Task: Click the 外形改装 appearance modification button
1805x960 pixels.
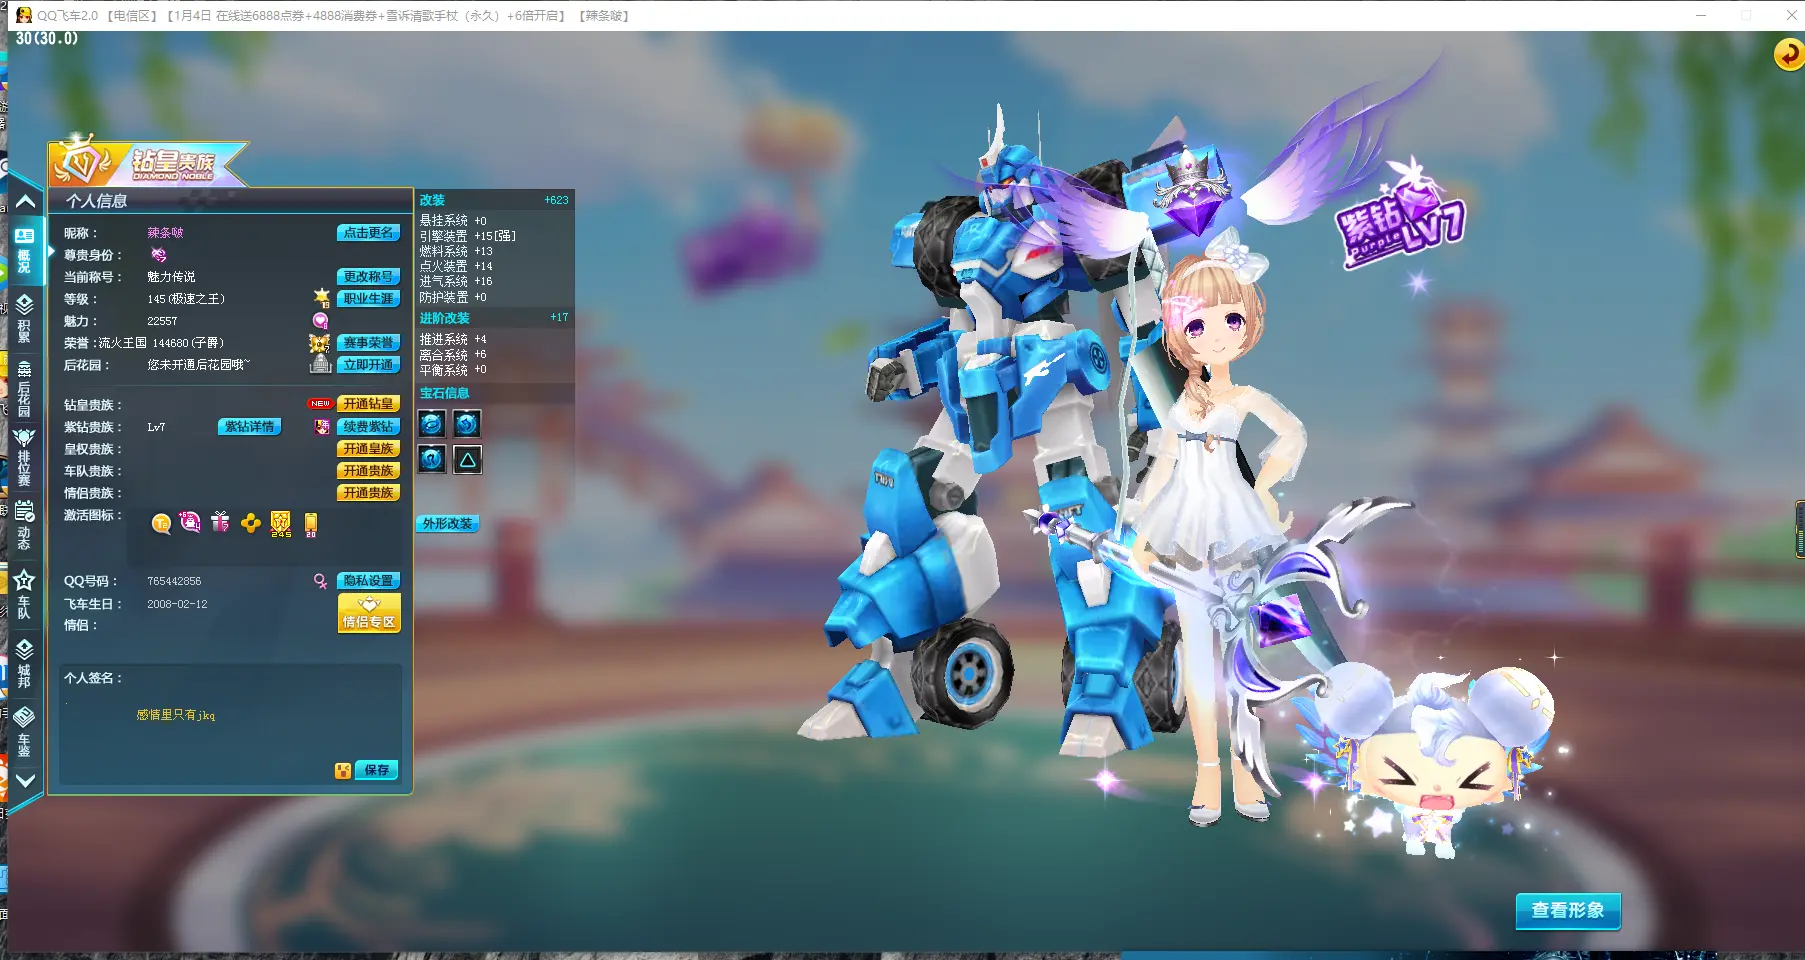Action: pos(447,524)
